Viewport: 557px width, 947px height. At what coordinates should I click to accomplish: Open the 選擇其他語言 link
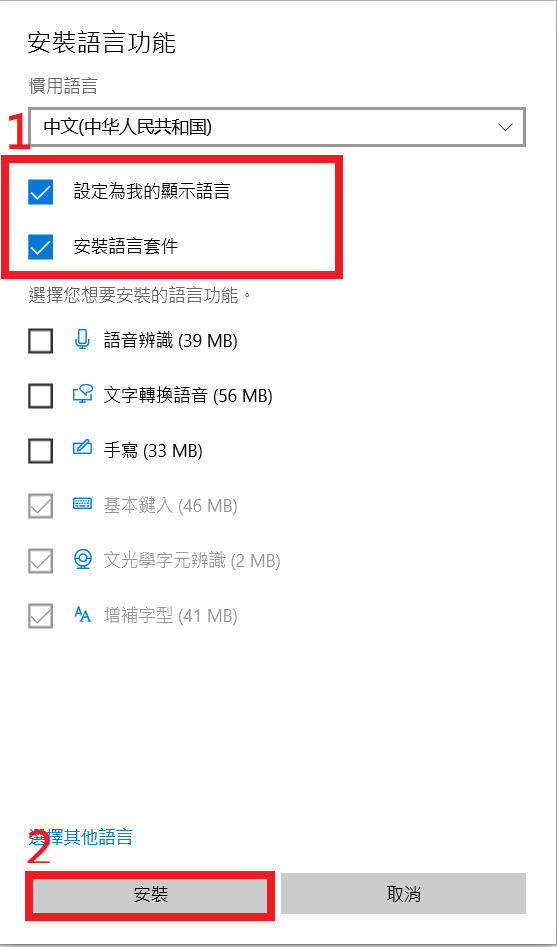(x=80, y=837)
